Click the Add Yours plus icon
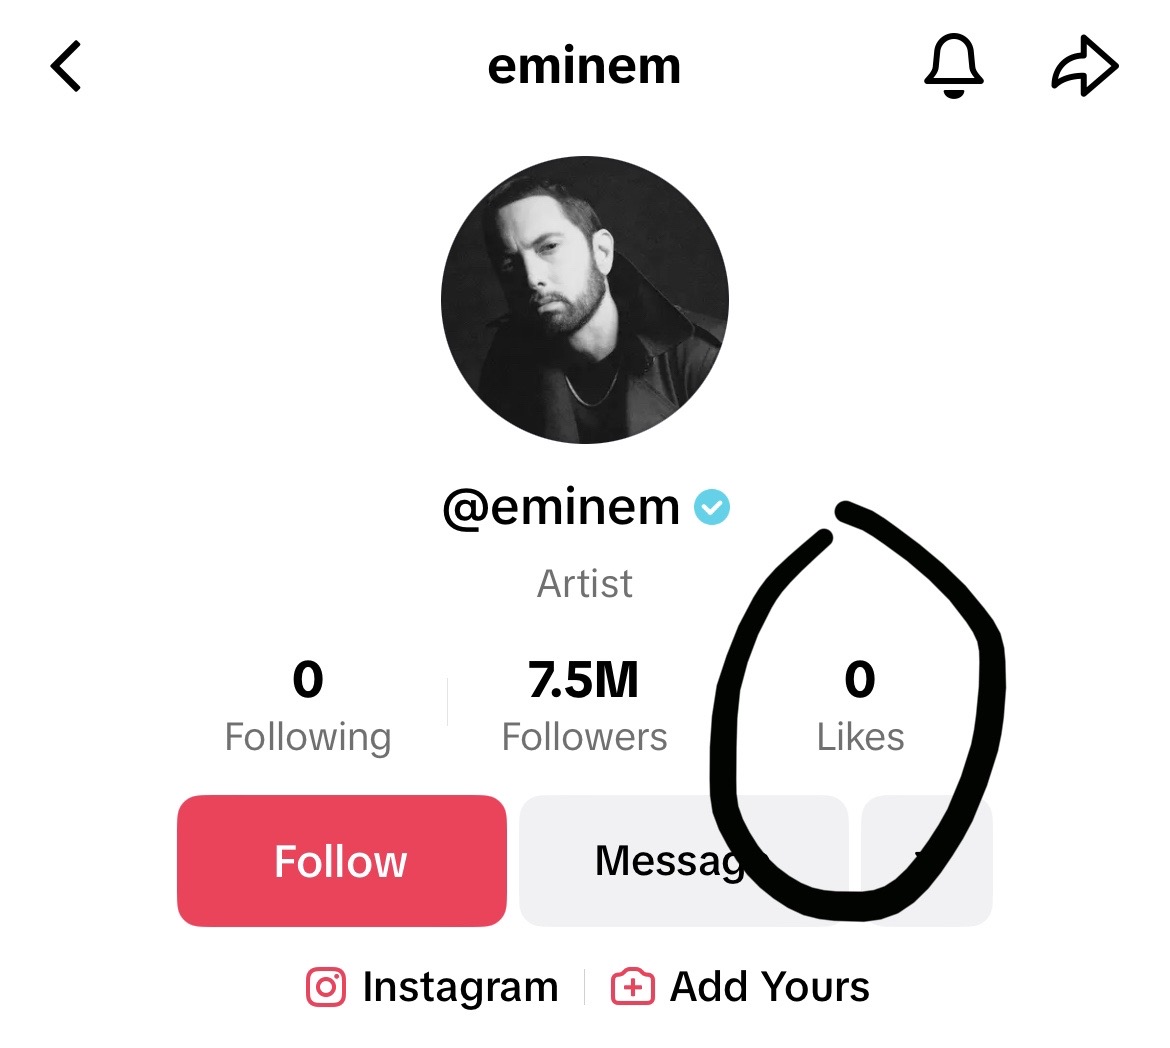 pyautogui.click(x=633, y=987)
